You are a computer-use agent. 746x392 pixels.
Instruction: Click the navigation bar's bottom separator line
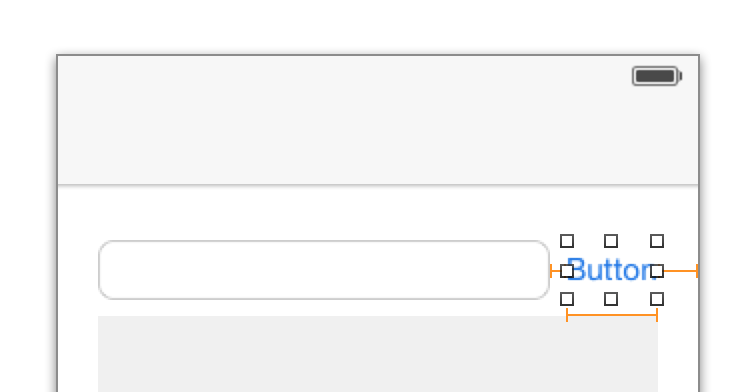pyautogui.click(x=378, y=185)
